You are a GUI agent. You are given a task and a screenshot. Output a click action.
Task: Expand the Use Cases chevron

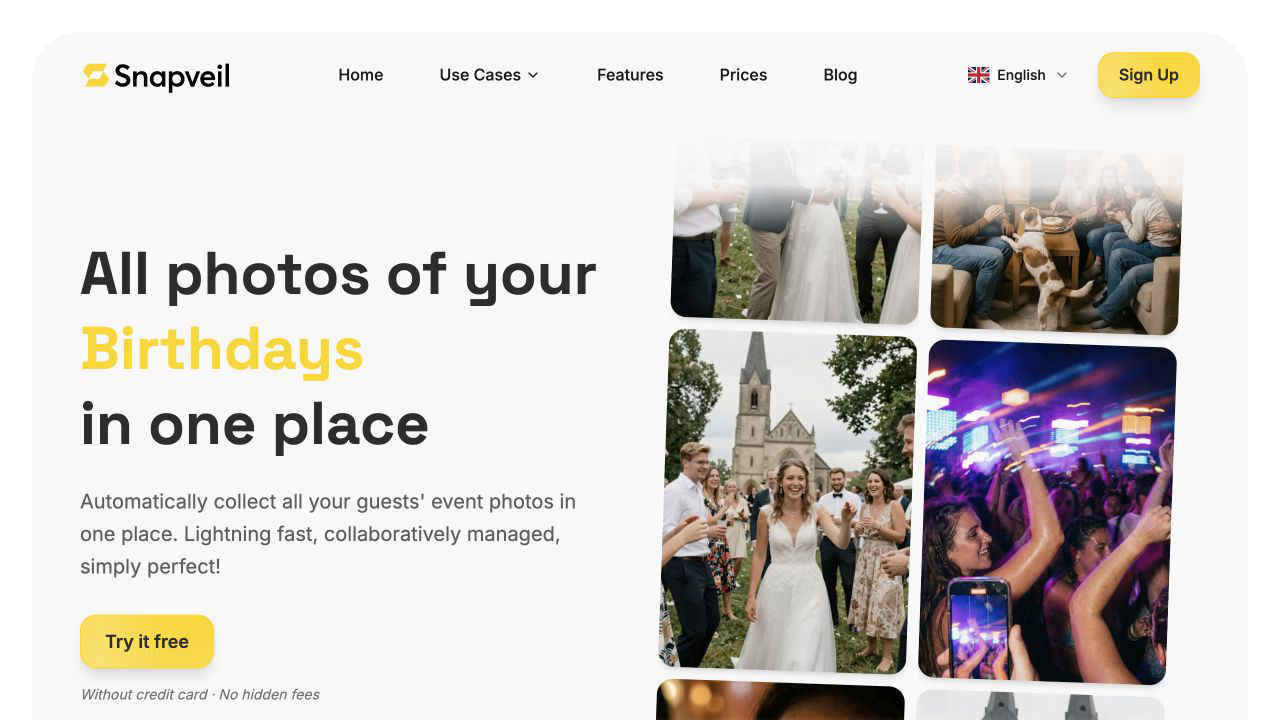click(x=533, y=75)
